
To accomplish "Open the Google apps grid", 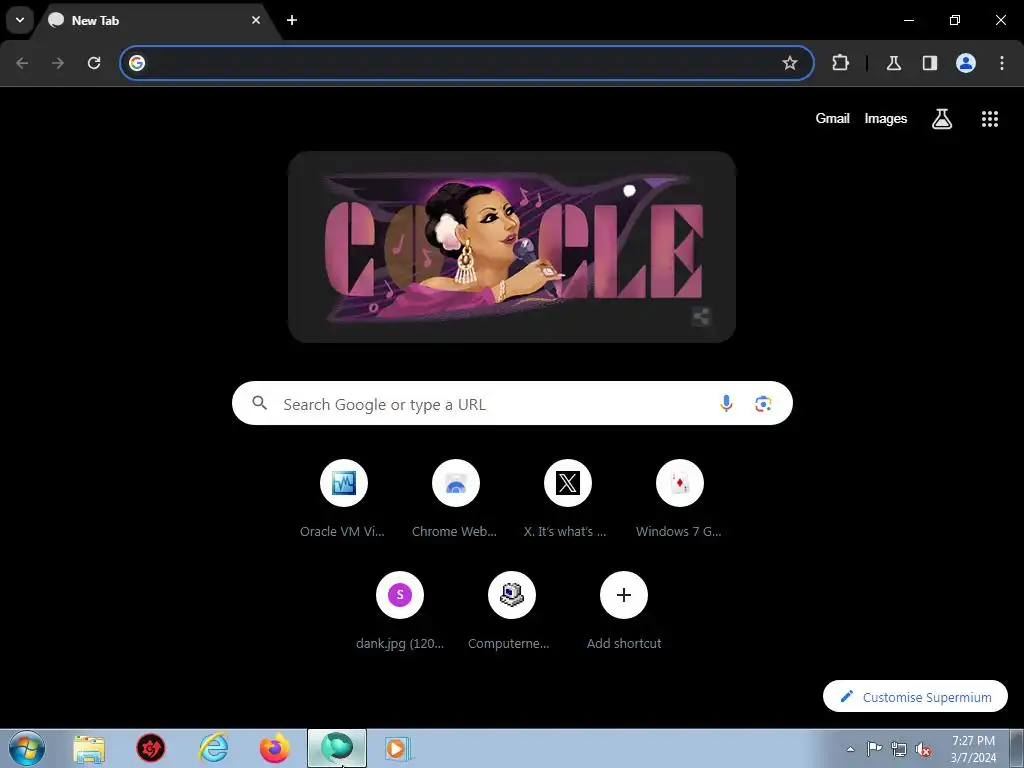I will pyautogui.click(x=990, y=118).
